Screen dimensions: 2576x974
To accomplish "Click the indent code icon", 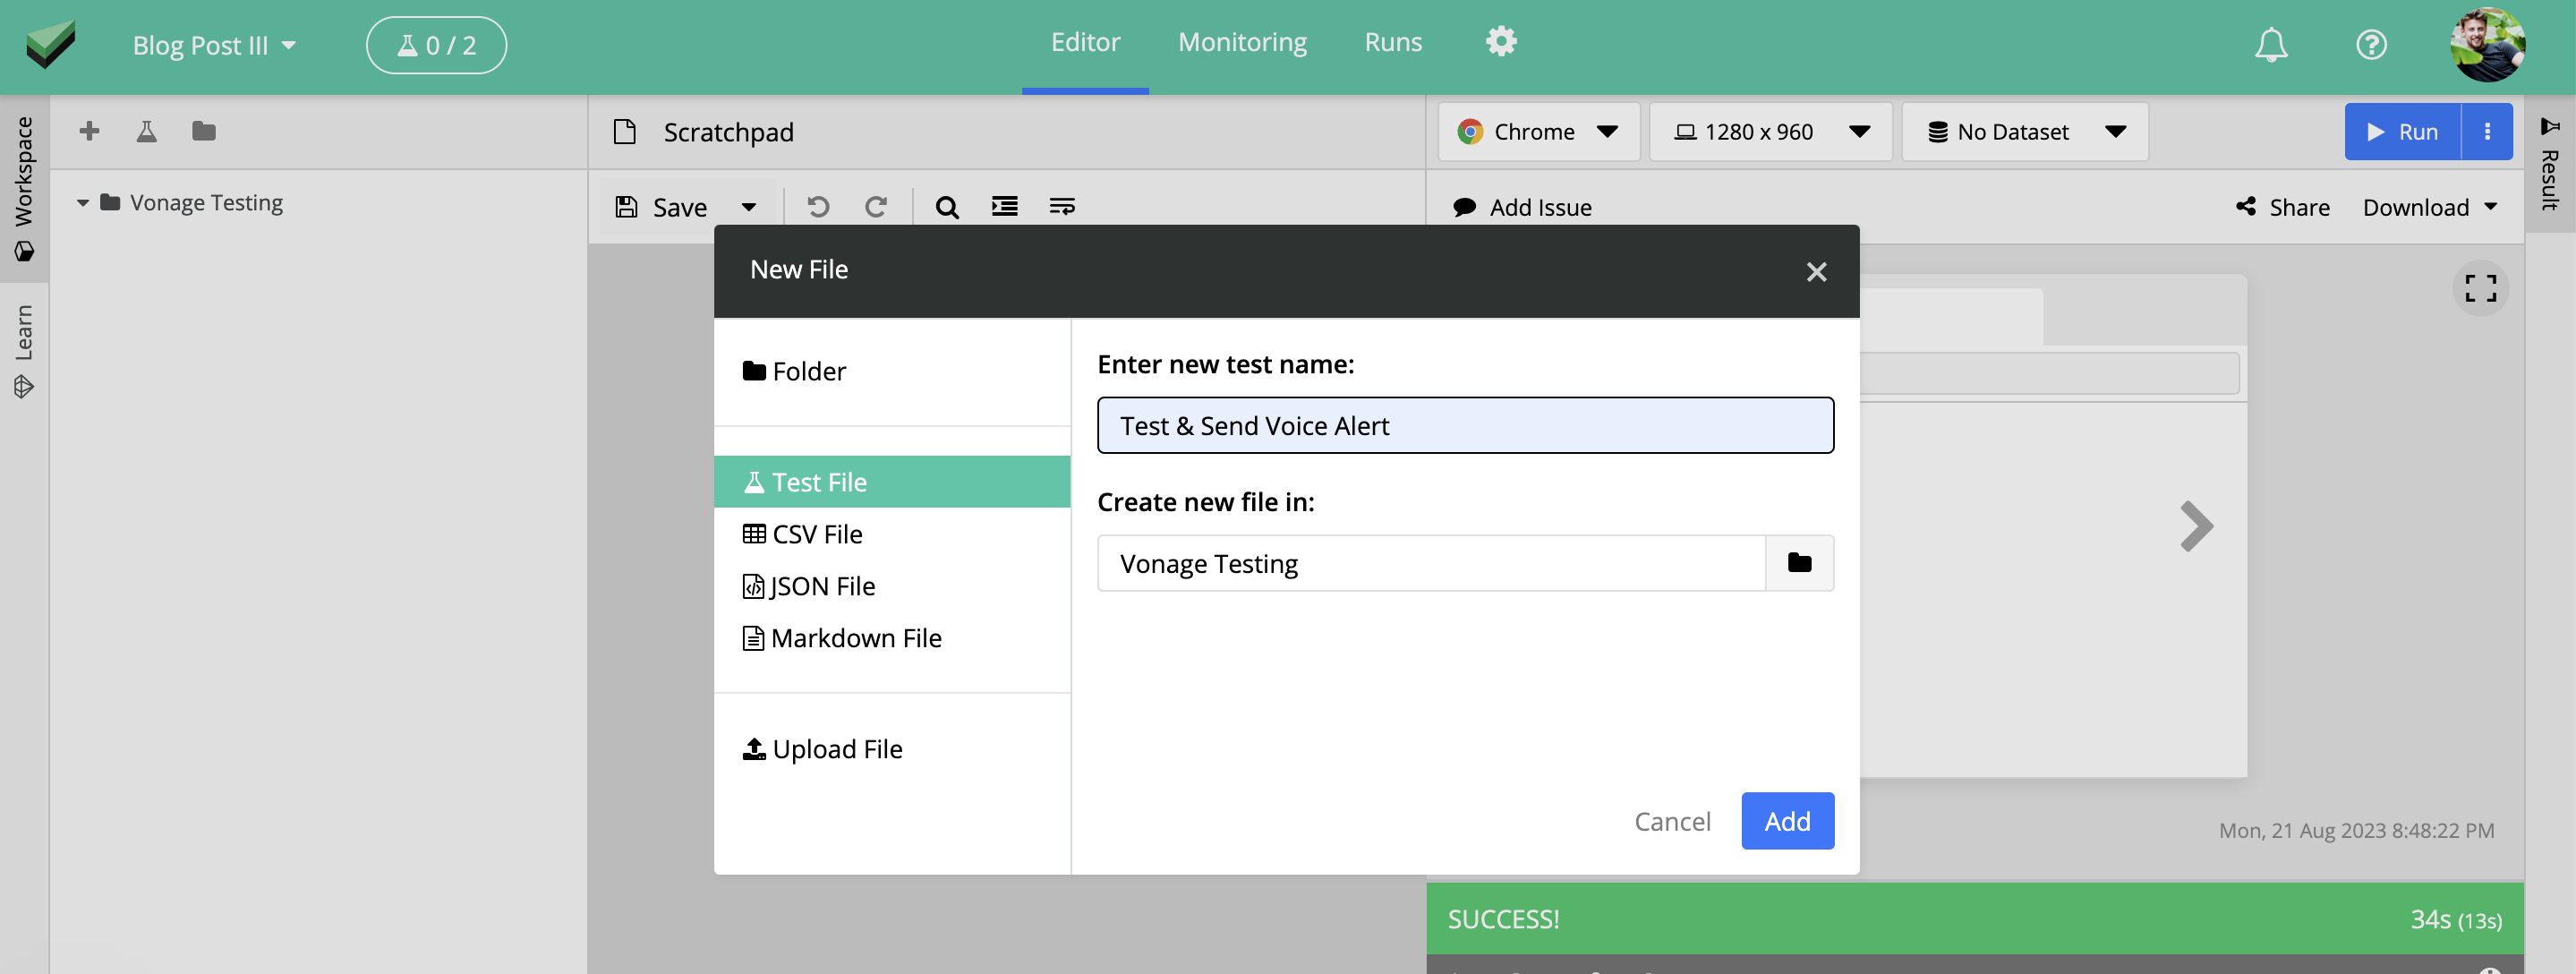I will coord(1004,207).
